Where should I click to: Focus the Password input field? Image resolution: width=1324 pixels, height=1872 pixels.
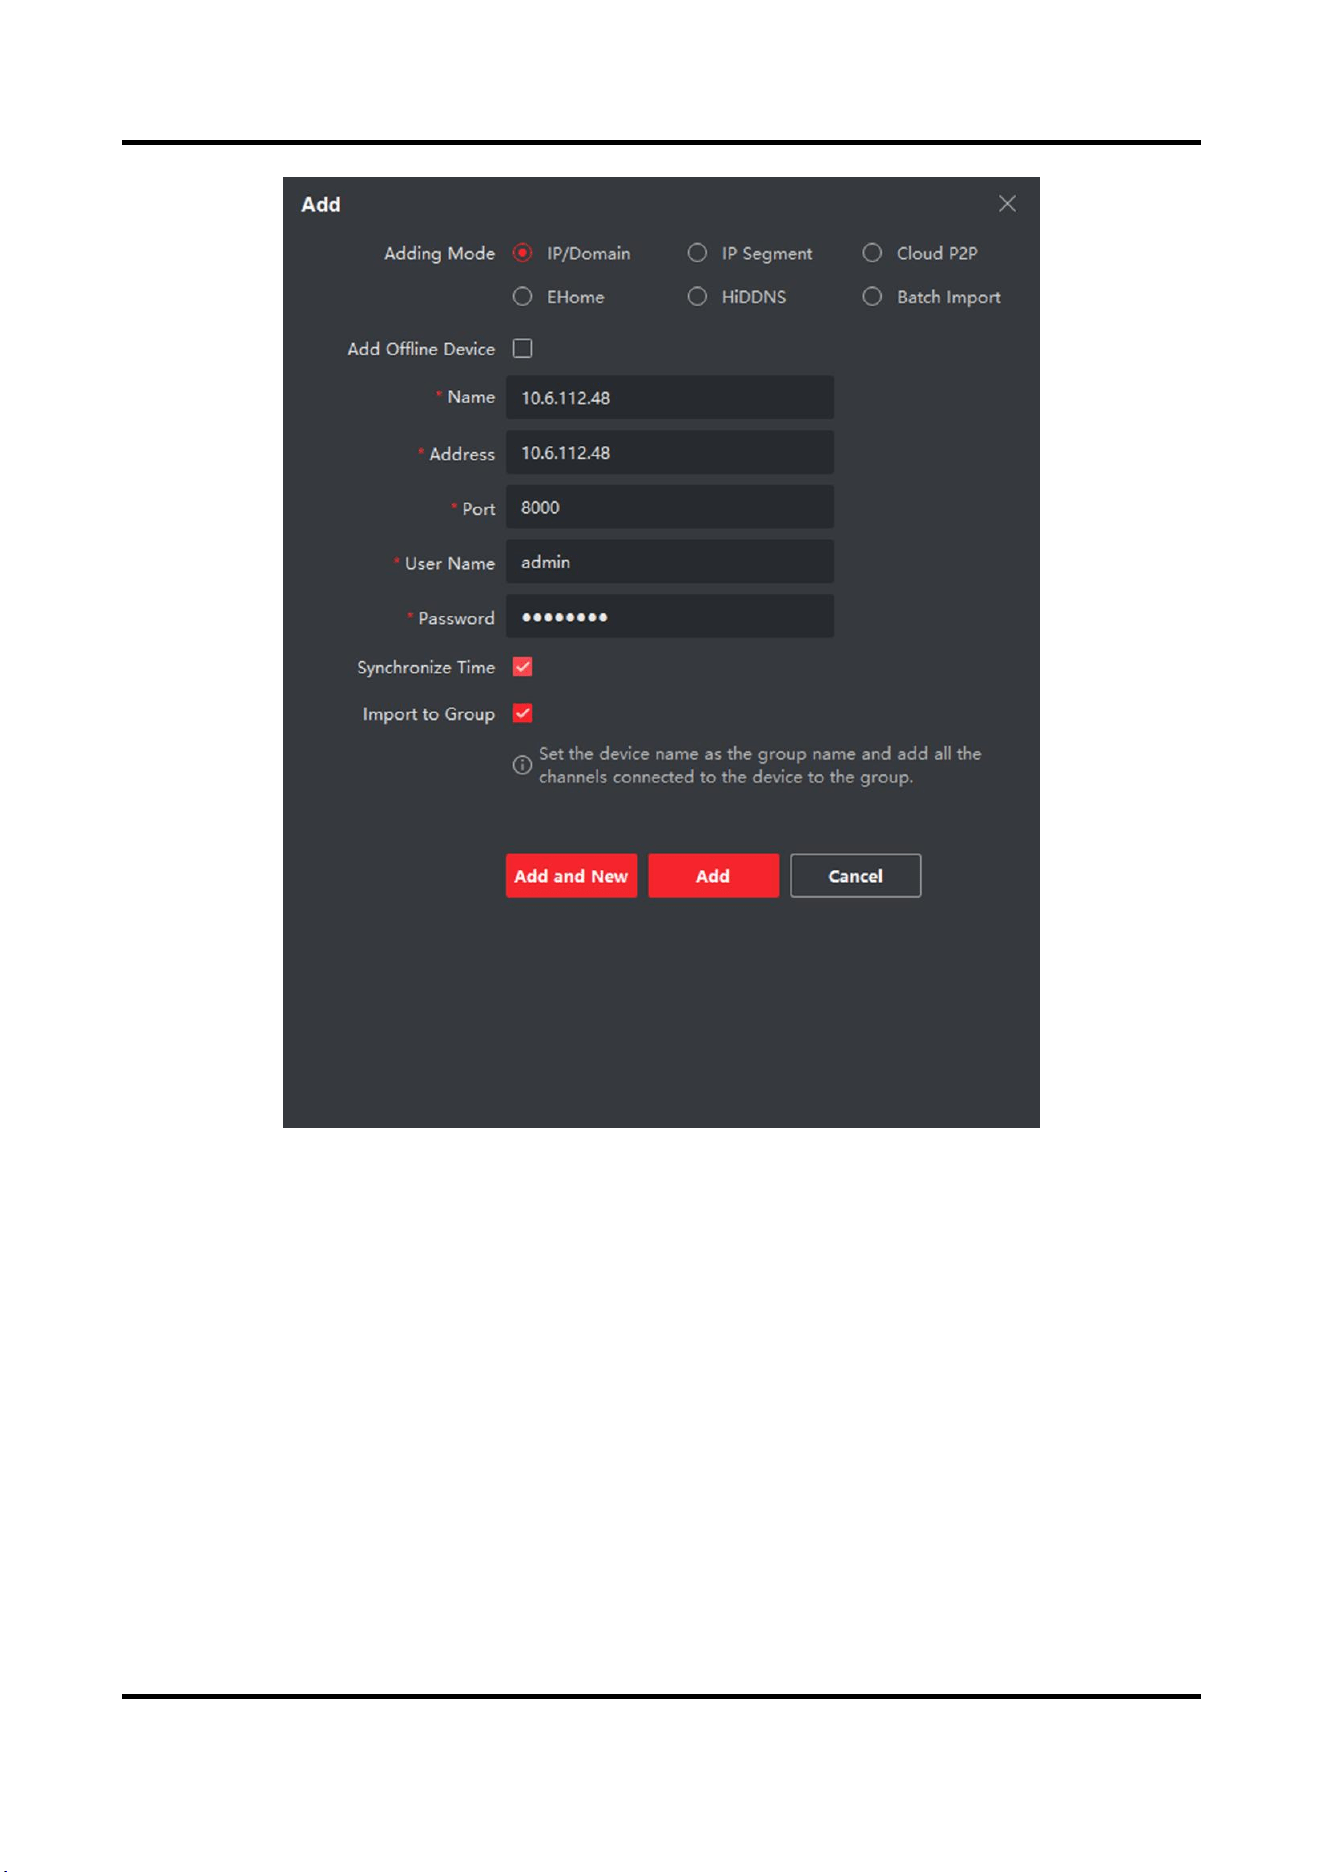coord(670,616)
